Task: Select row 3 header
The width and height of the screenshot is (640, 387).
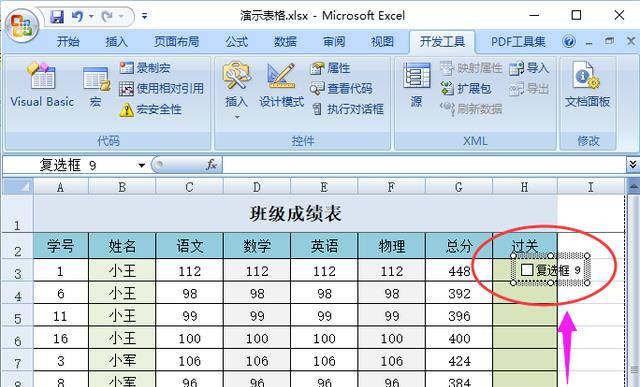Action: click(18, 271)
